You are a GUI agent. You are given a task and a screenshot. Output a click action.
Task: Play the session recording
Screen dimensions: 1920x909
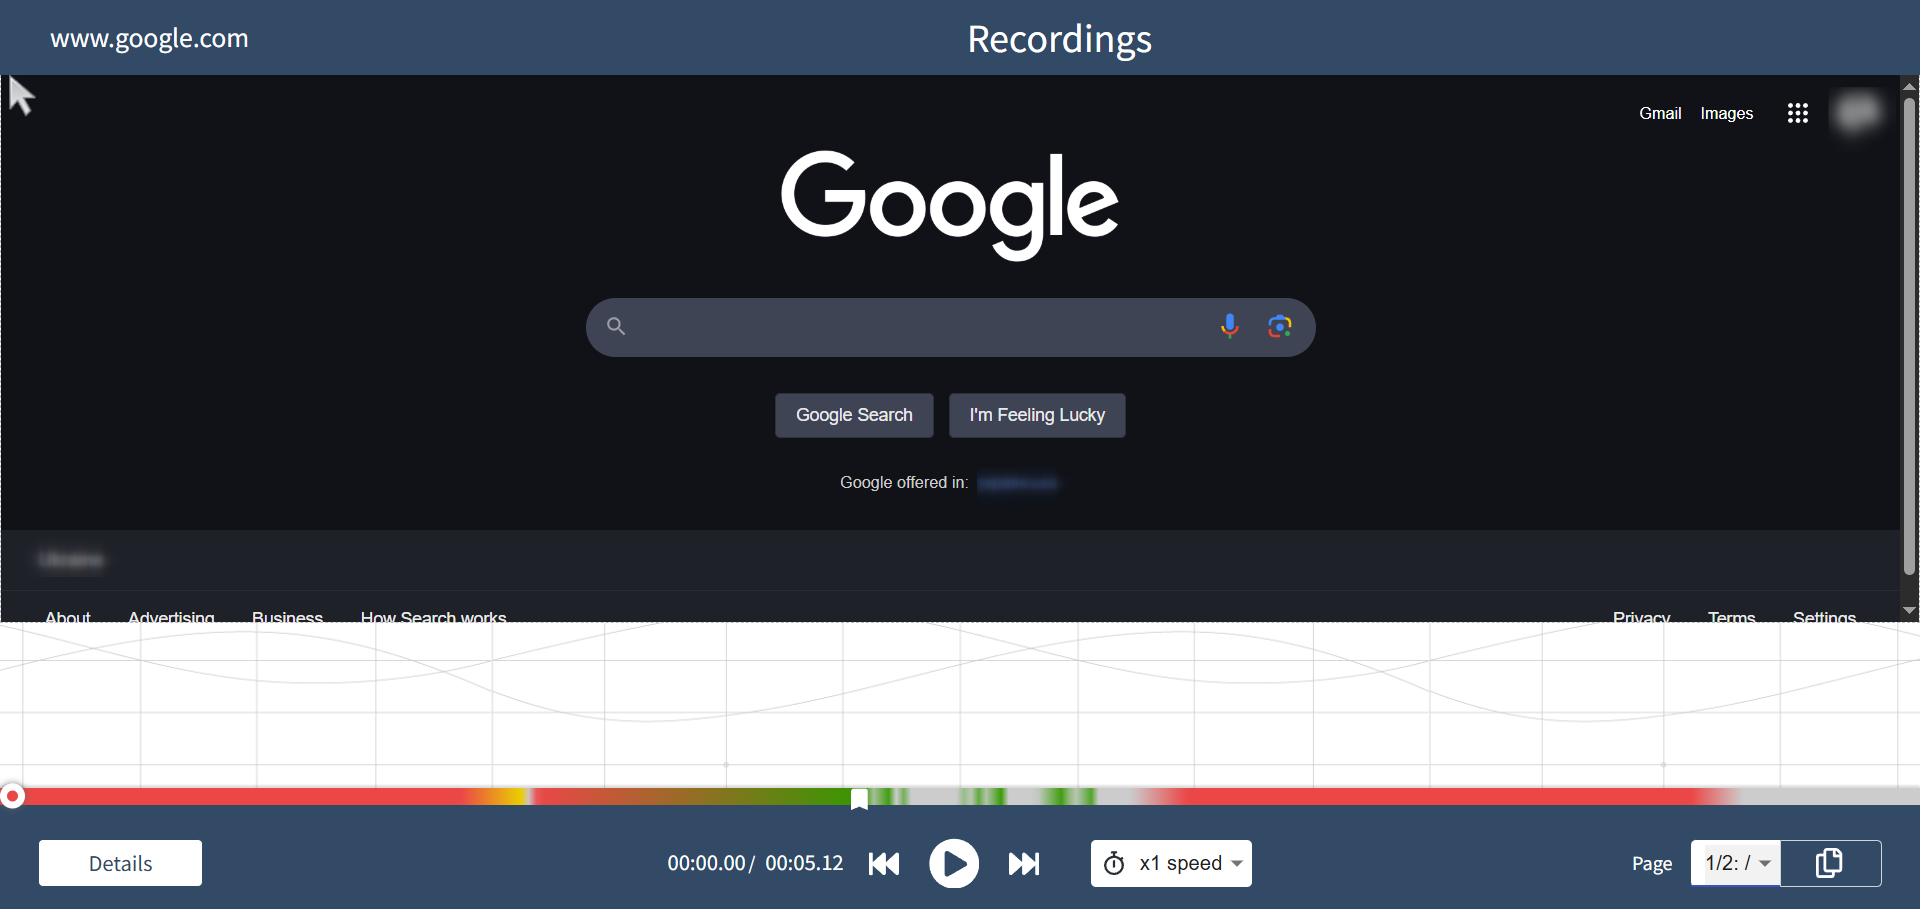[x=954, y=863]
